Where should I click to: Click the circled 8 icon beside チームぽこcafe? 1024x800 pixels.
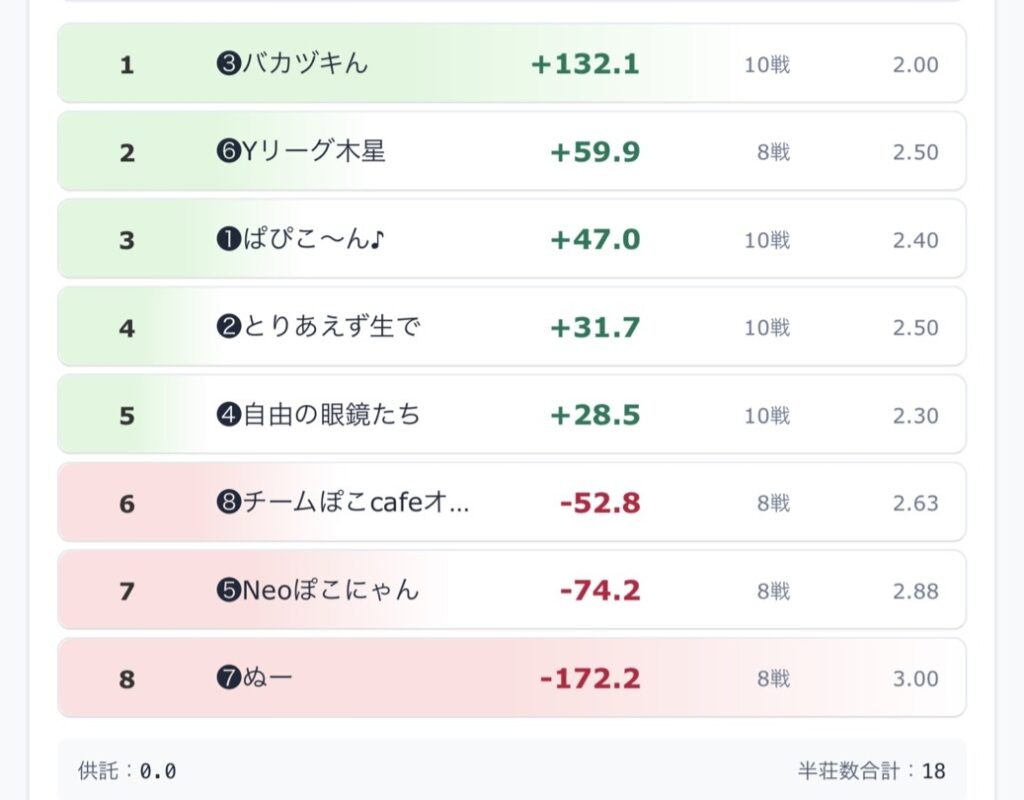(229, 502)
